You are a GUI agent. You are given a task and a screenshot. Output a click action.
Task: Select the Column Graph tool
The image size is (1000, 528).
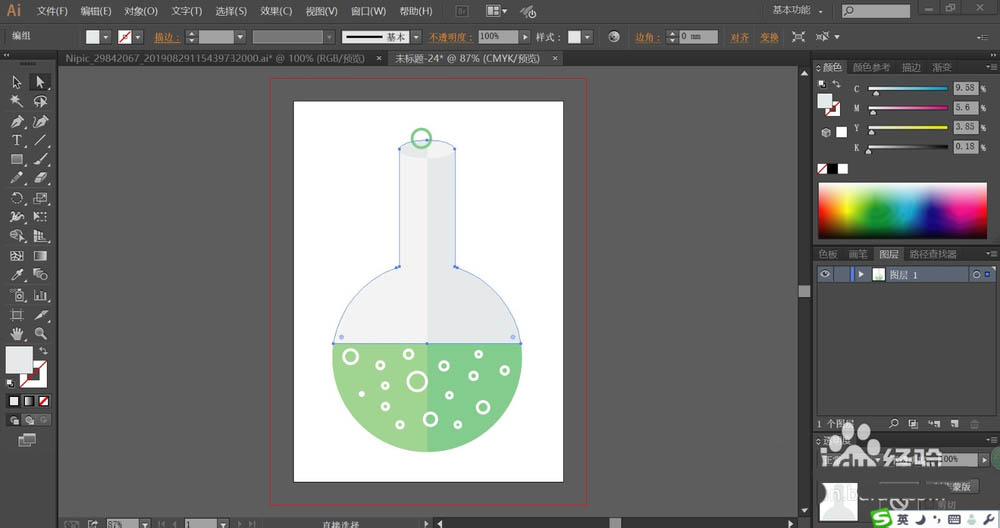point(40,295)
